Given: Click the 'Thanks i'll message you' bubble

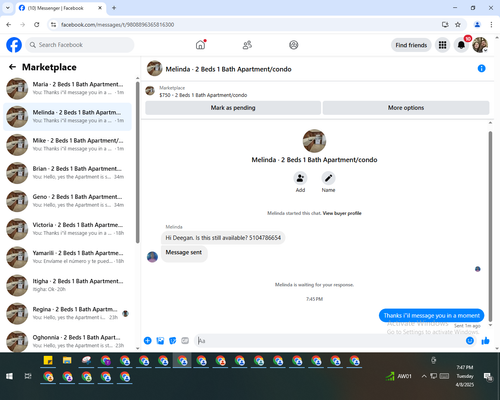Looking at the screenshot, I should [431, 315].
